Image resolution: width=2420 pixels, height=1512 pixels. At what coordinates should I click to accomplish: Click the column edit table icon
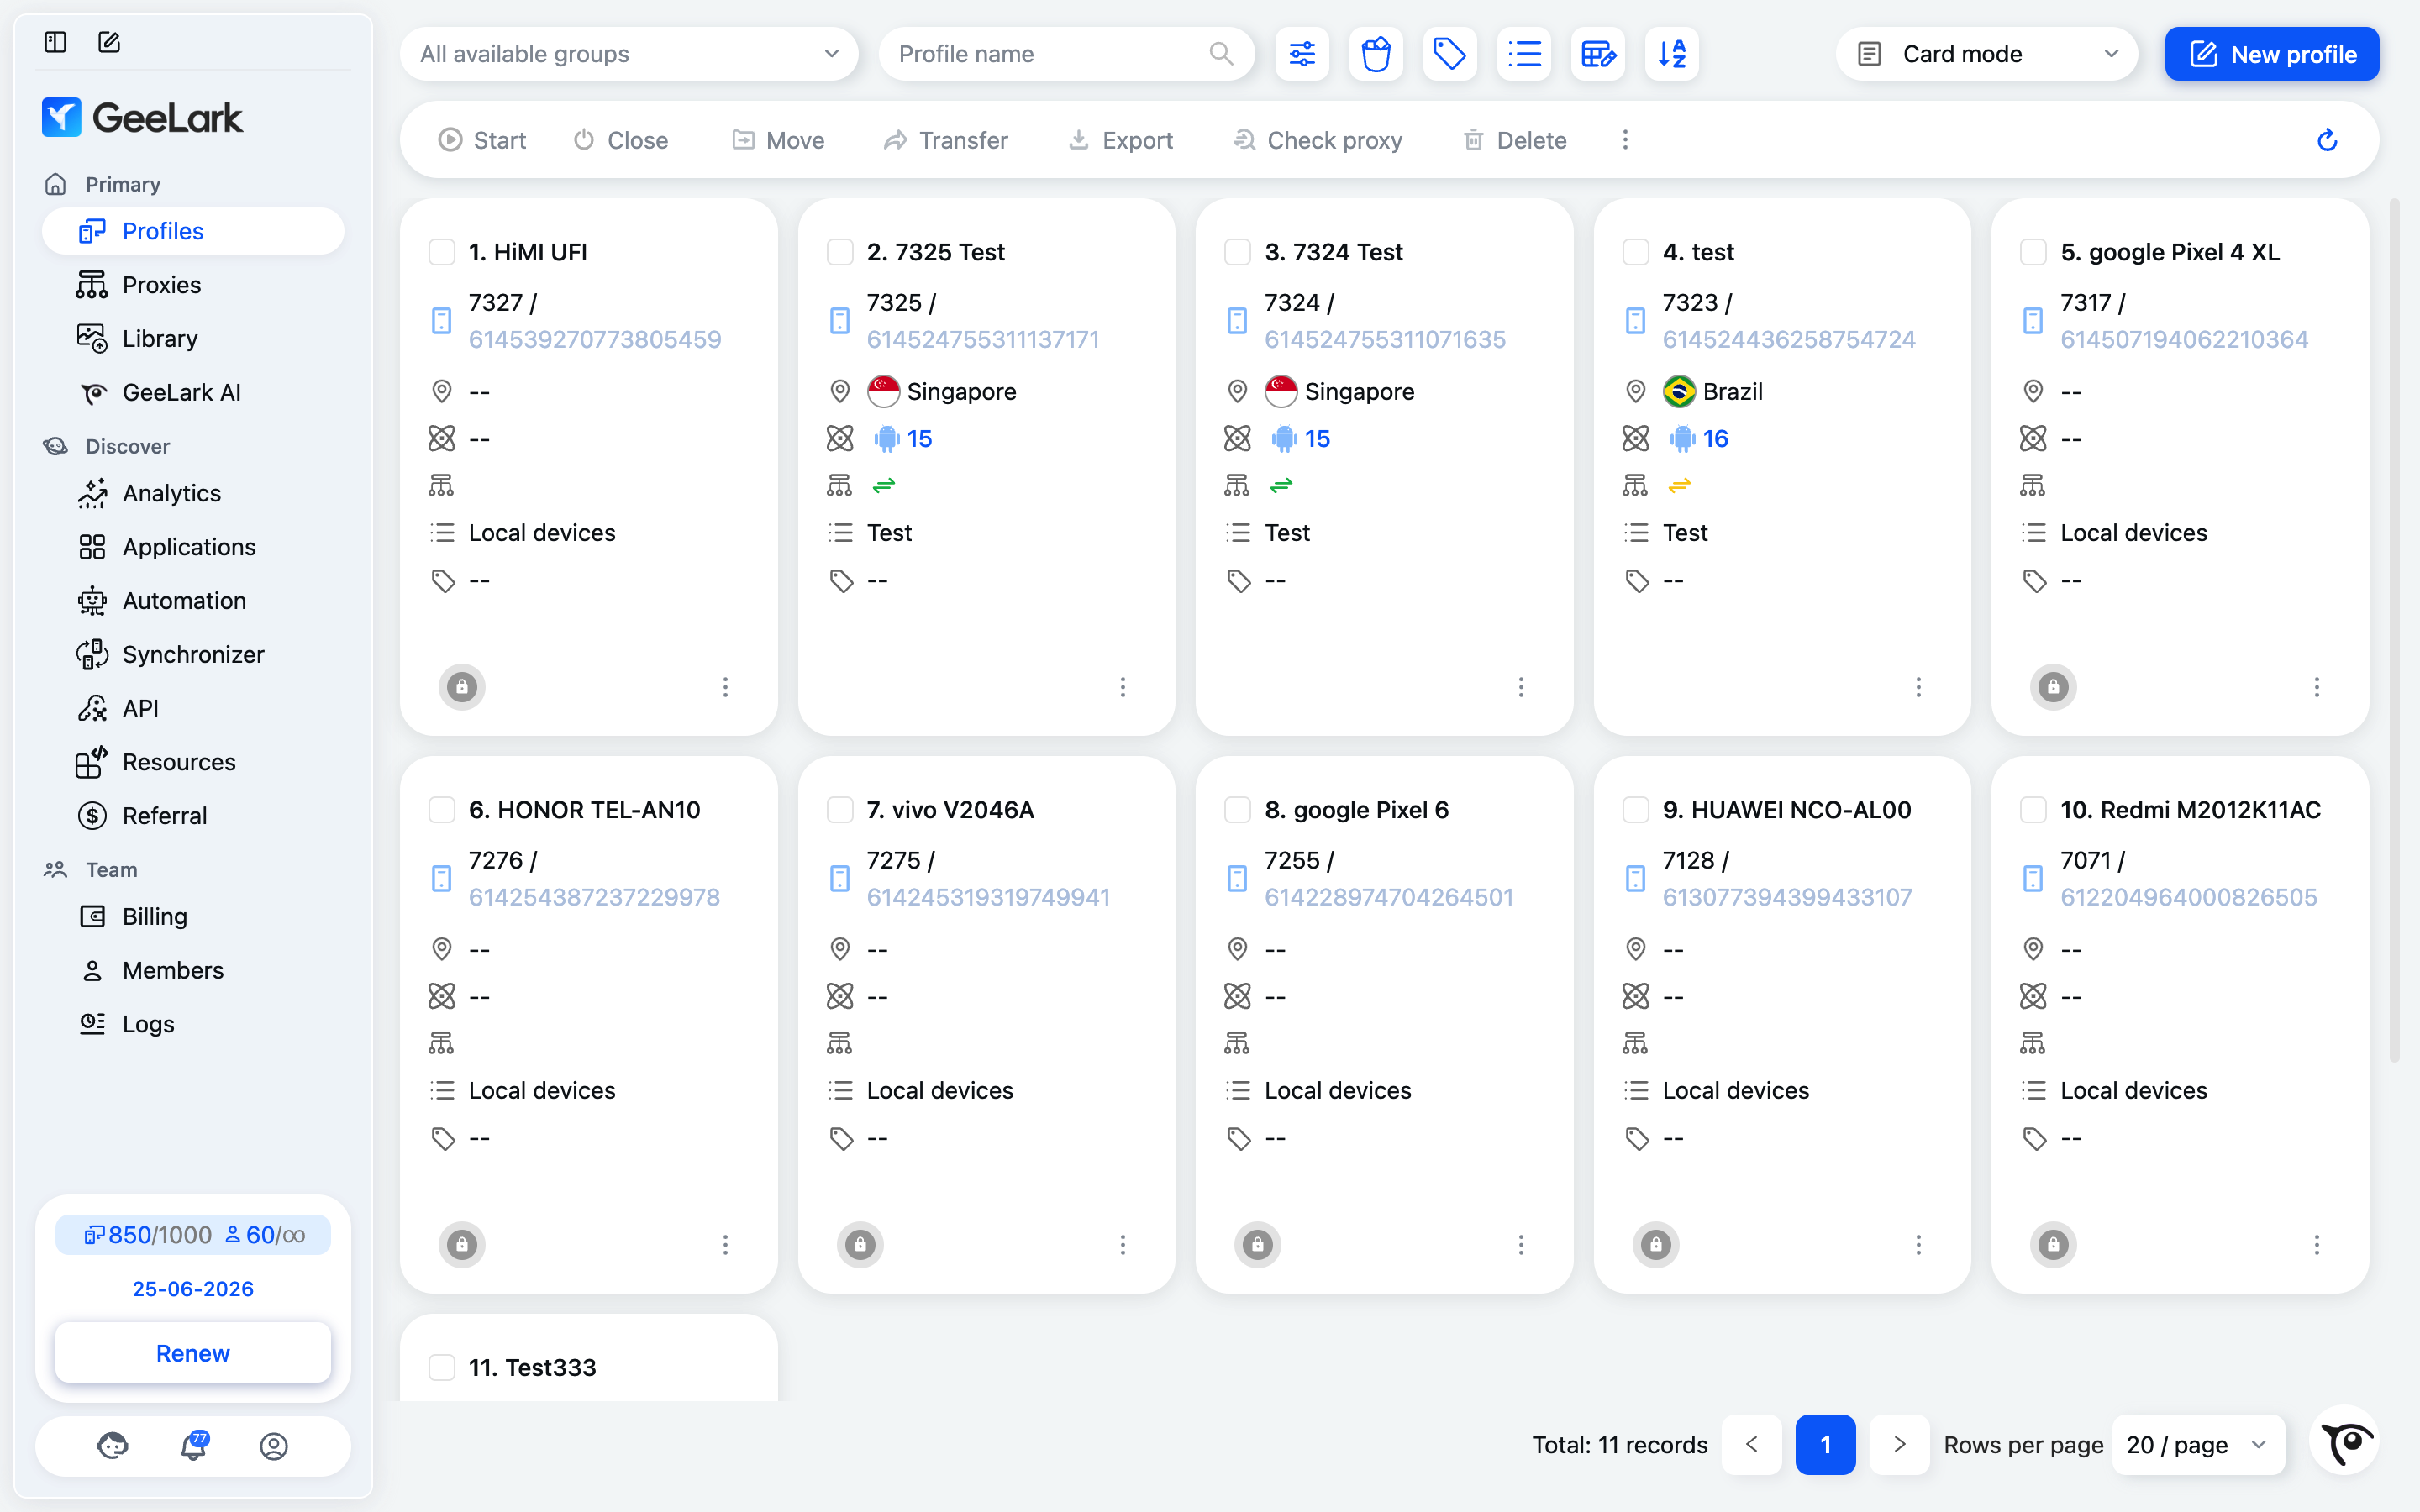[1598, 54]
